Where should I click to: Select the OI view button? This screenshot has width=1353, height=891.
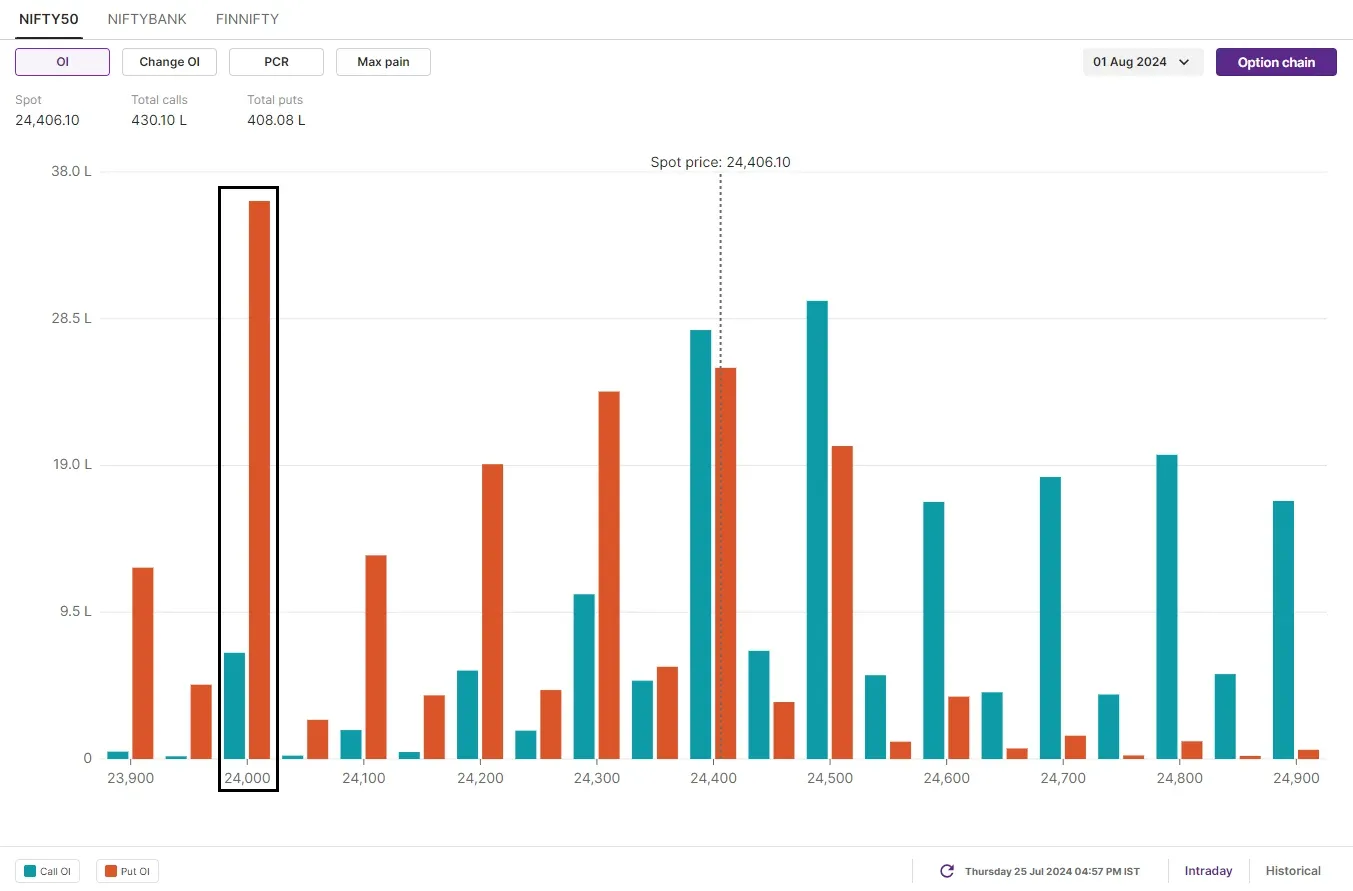(x=62, y=62)
